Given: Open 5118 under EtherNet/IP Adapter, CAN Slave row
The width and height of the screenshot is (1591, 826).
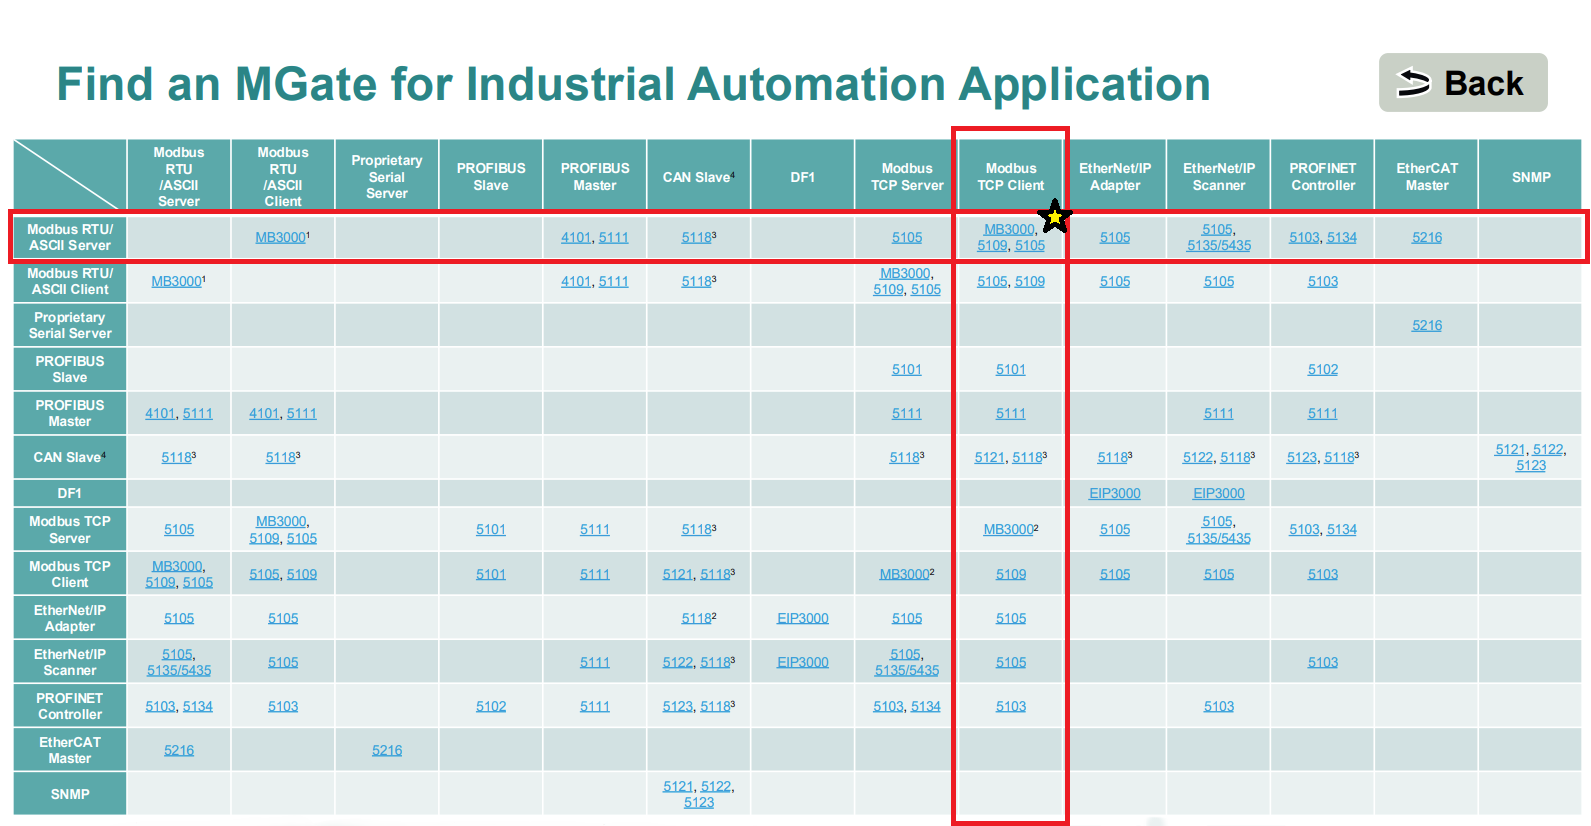Looking at the screenshot, I should coord(1112,457).
